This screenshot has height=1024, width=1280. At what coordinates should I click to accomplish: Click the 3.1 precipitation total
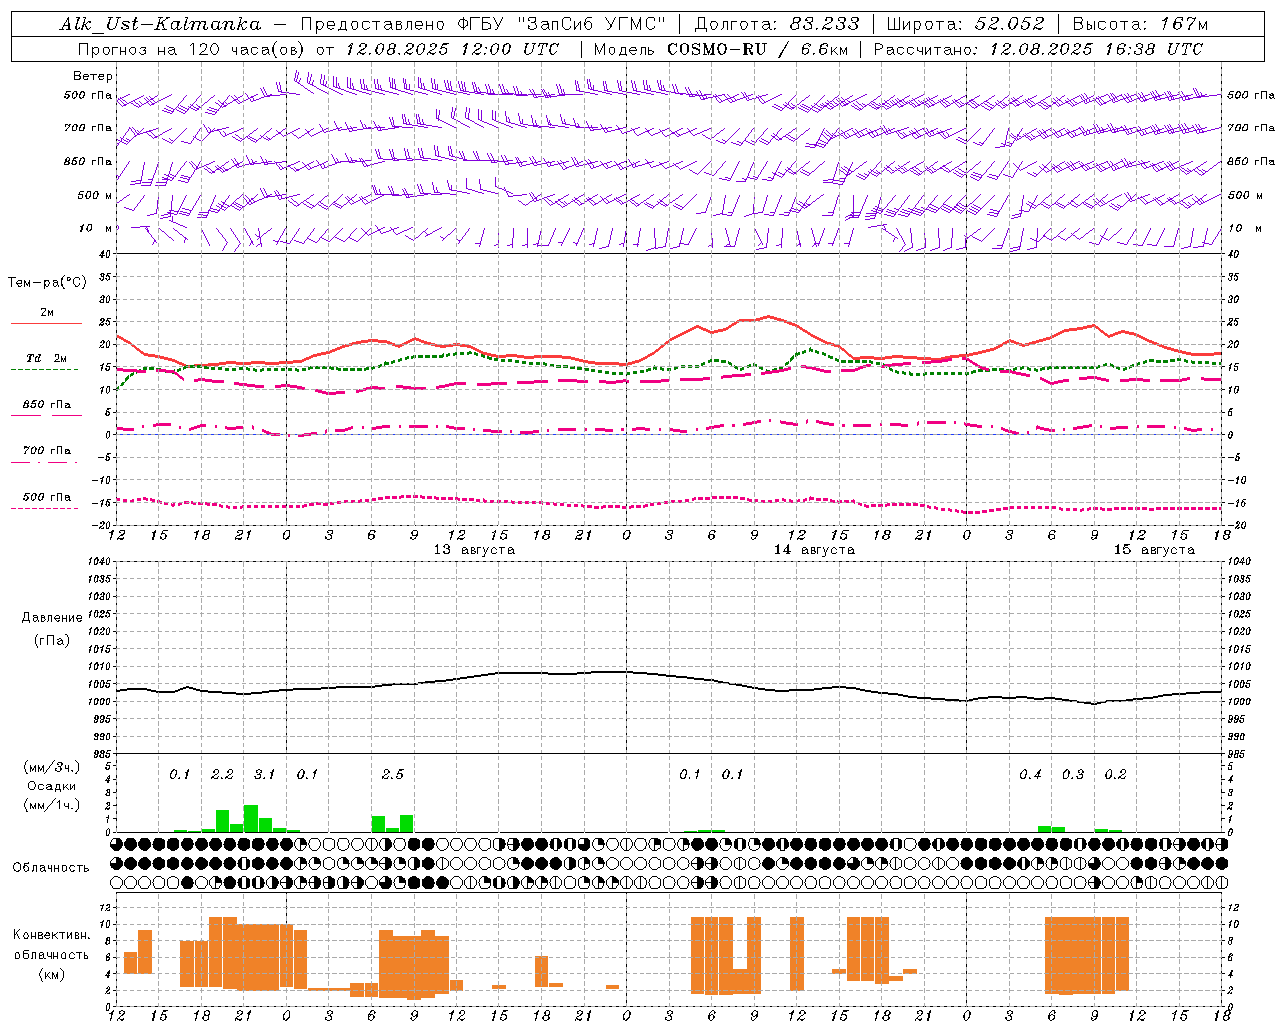[x=264, y=775]
